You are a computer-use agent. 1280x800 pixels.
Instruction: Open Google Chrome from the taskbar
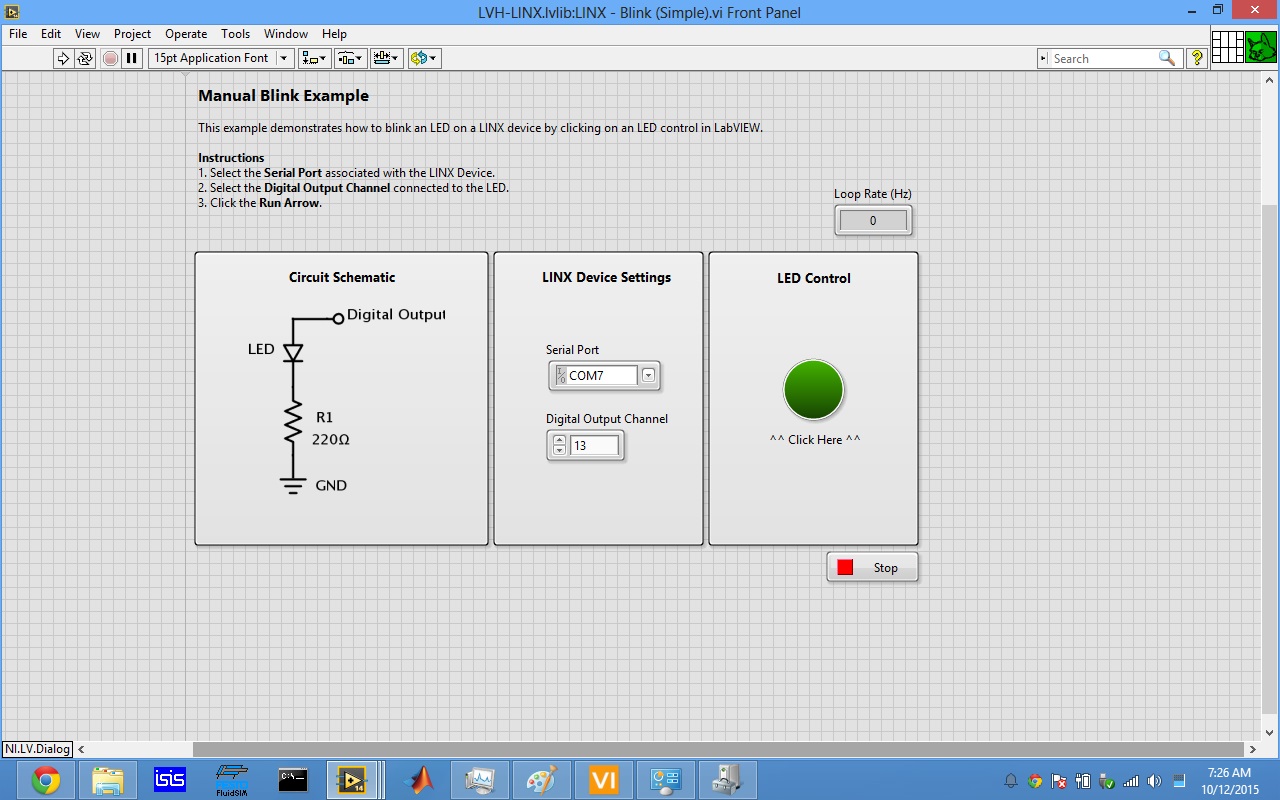[45, 780]
